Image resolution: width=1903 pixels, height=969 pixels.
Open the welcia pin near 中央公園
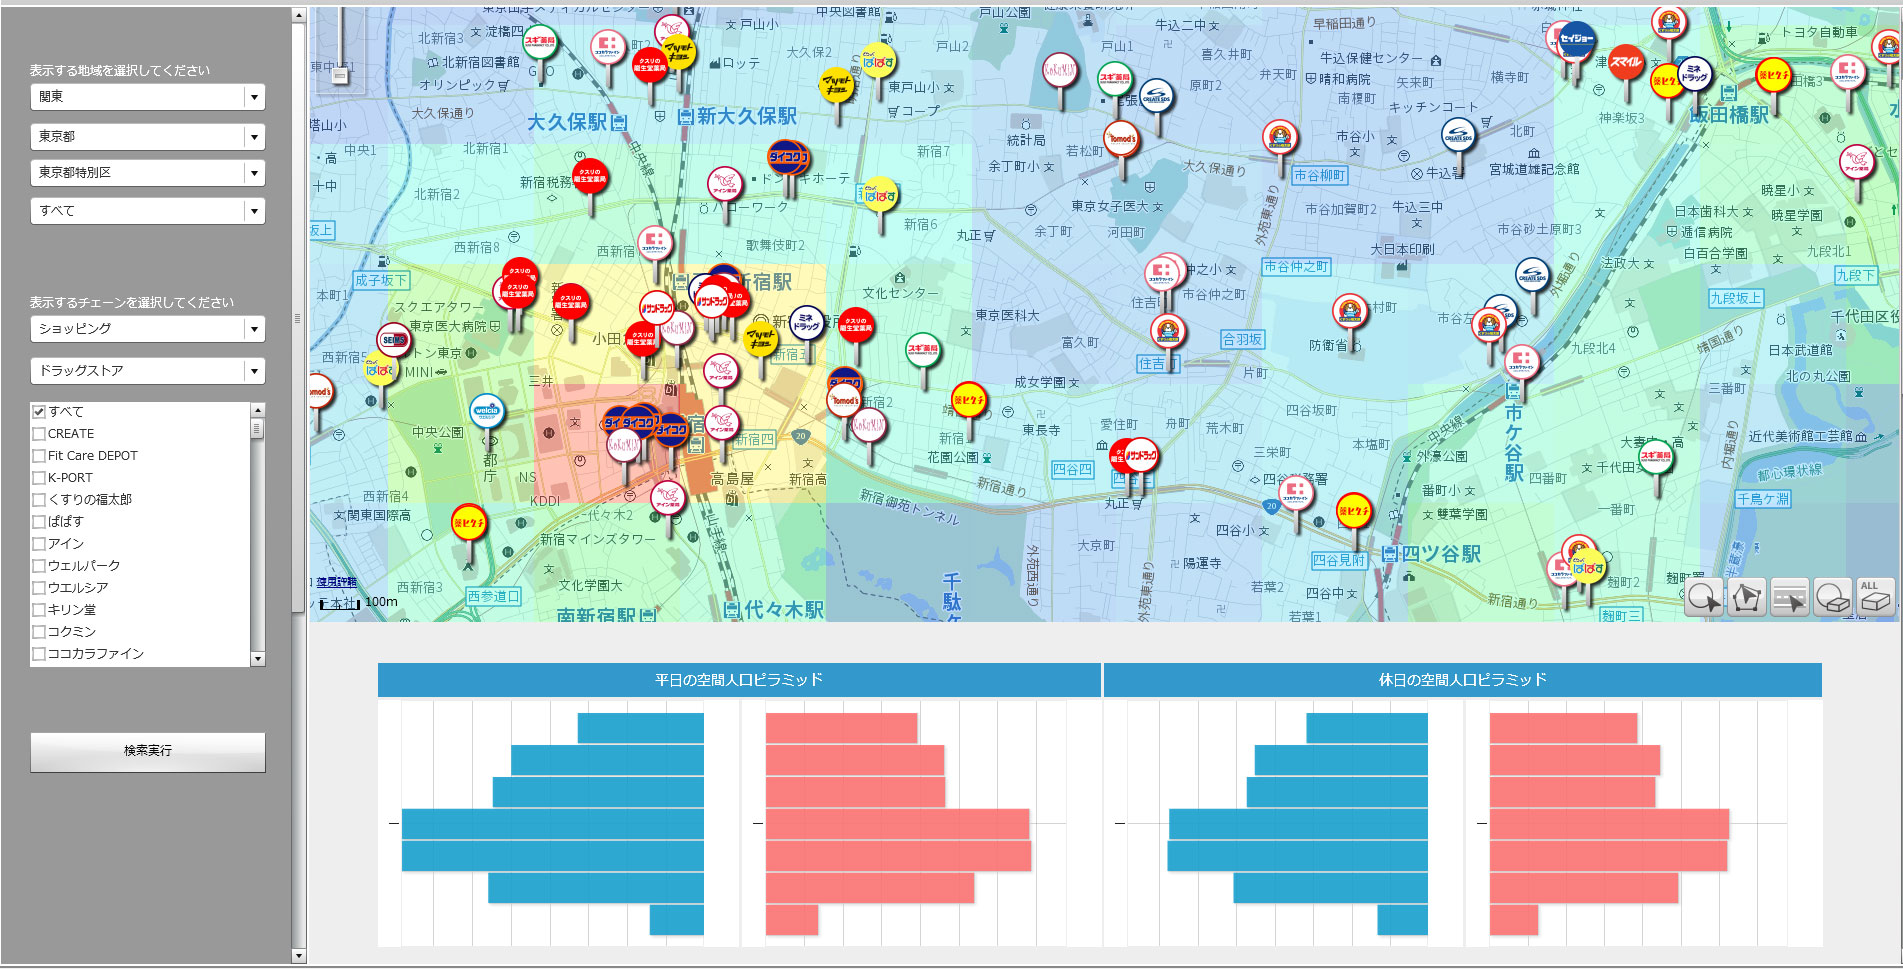click(487, 411)
